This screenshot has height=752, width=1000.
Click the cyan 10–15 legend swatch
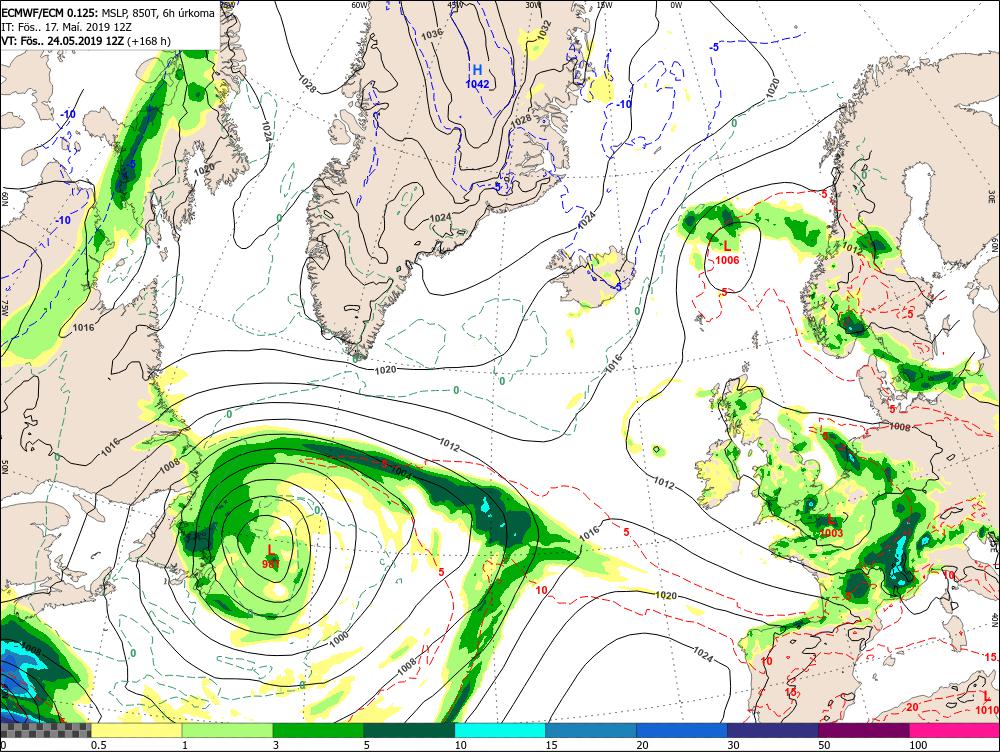[x=499, y=730]
